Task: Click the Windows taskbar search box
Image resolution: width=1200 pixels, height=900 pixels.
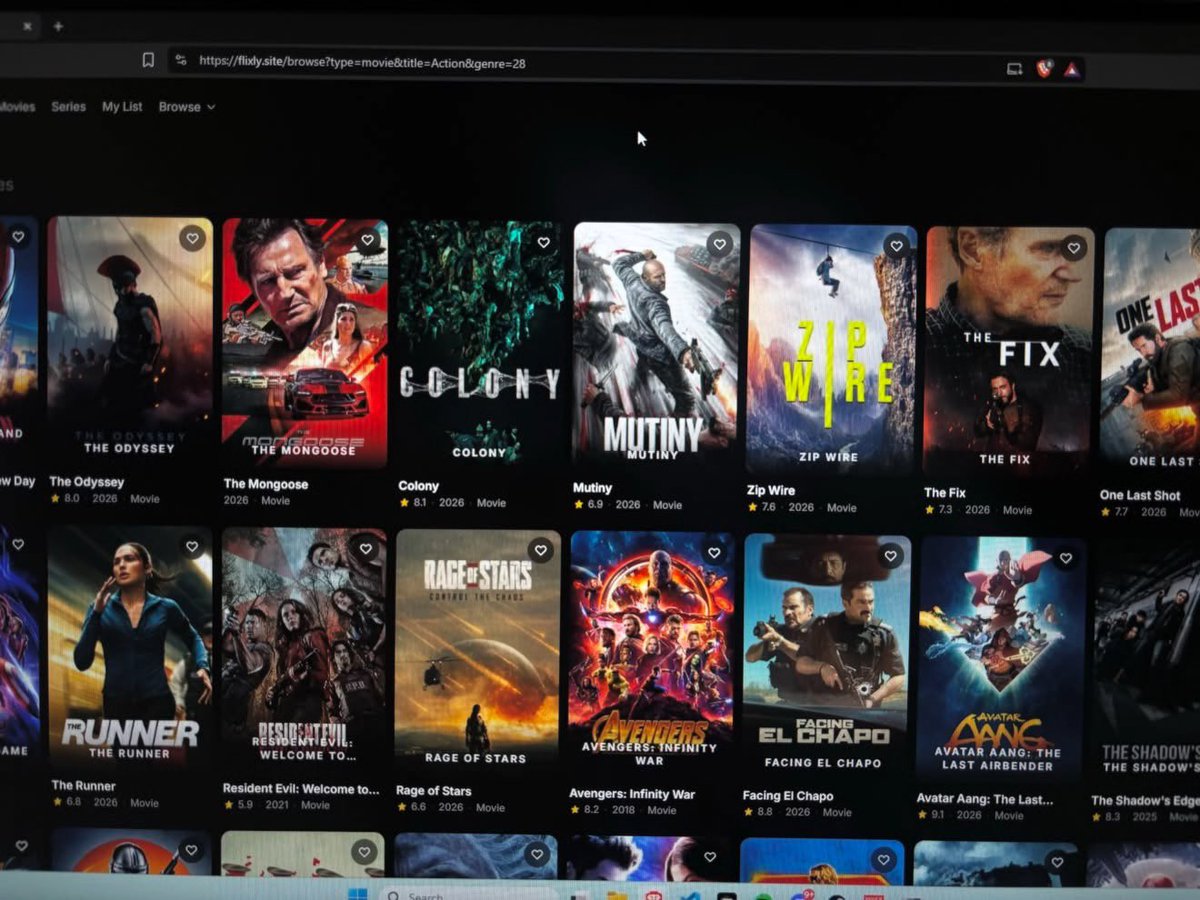Action: (x=468, y=894)
